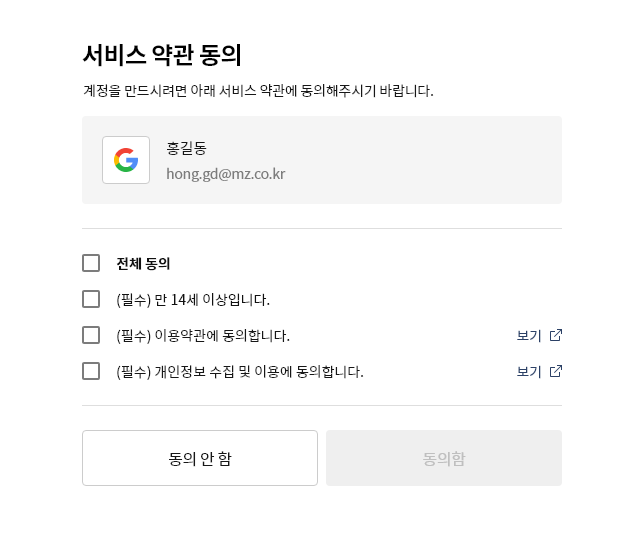Click the account creation instruction subtitle
This screenshot has width=644, height=547.
(258, 90)
